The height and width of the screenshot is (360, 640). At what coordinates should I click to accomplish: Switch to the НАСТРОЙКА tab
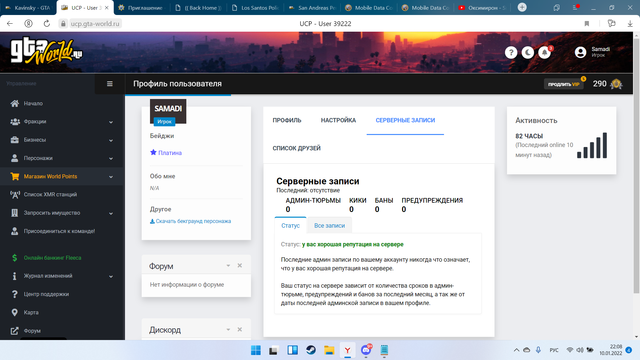pos(338,120)
